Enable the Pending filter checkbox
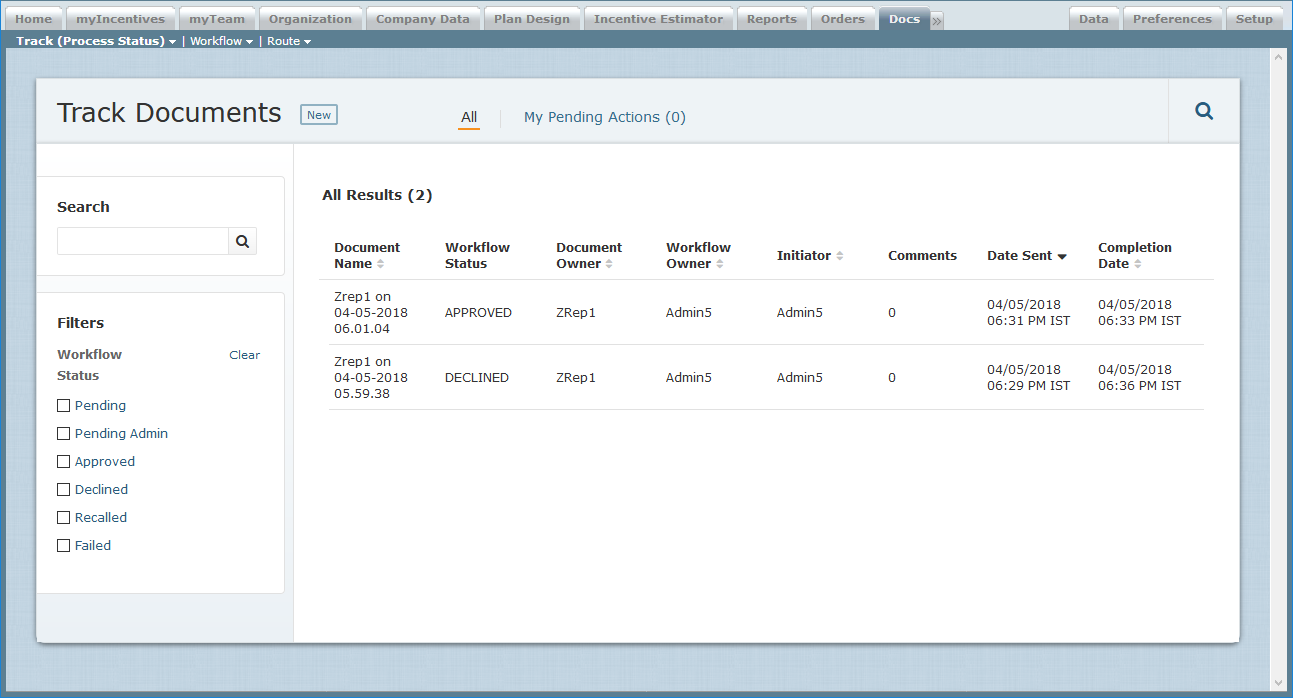Screen dimensions: 1293x698 tap(64, 406)
